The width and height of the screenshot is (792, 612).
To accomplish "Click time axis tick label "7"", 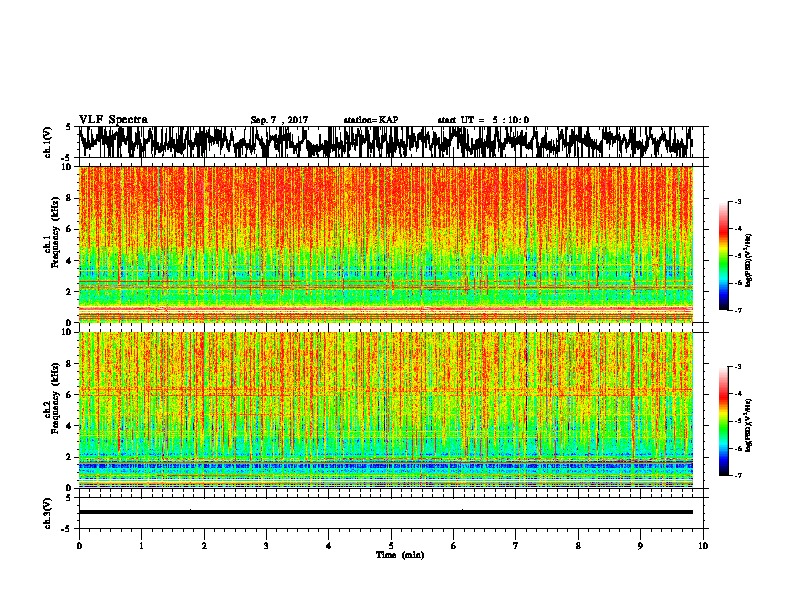I will coord(516,546).
